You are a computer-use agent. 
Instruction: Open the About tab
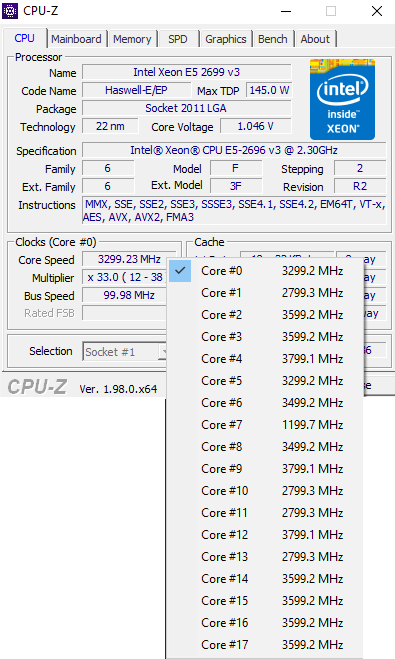click(x=315, y=39)
